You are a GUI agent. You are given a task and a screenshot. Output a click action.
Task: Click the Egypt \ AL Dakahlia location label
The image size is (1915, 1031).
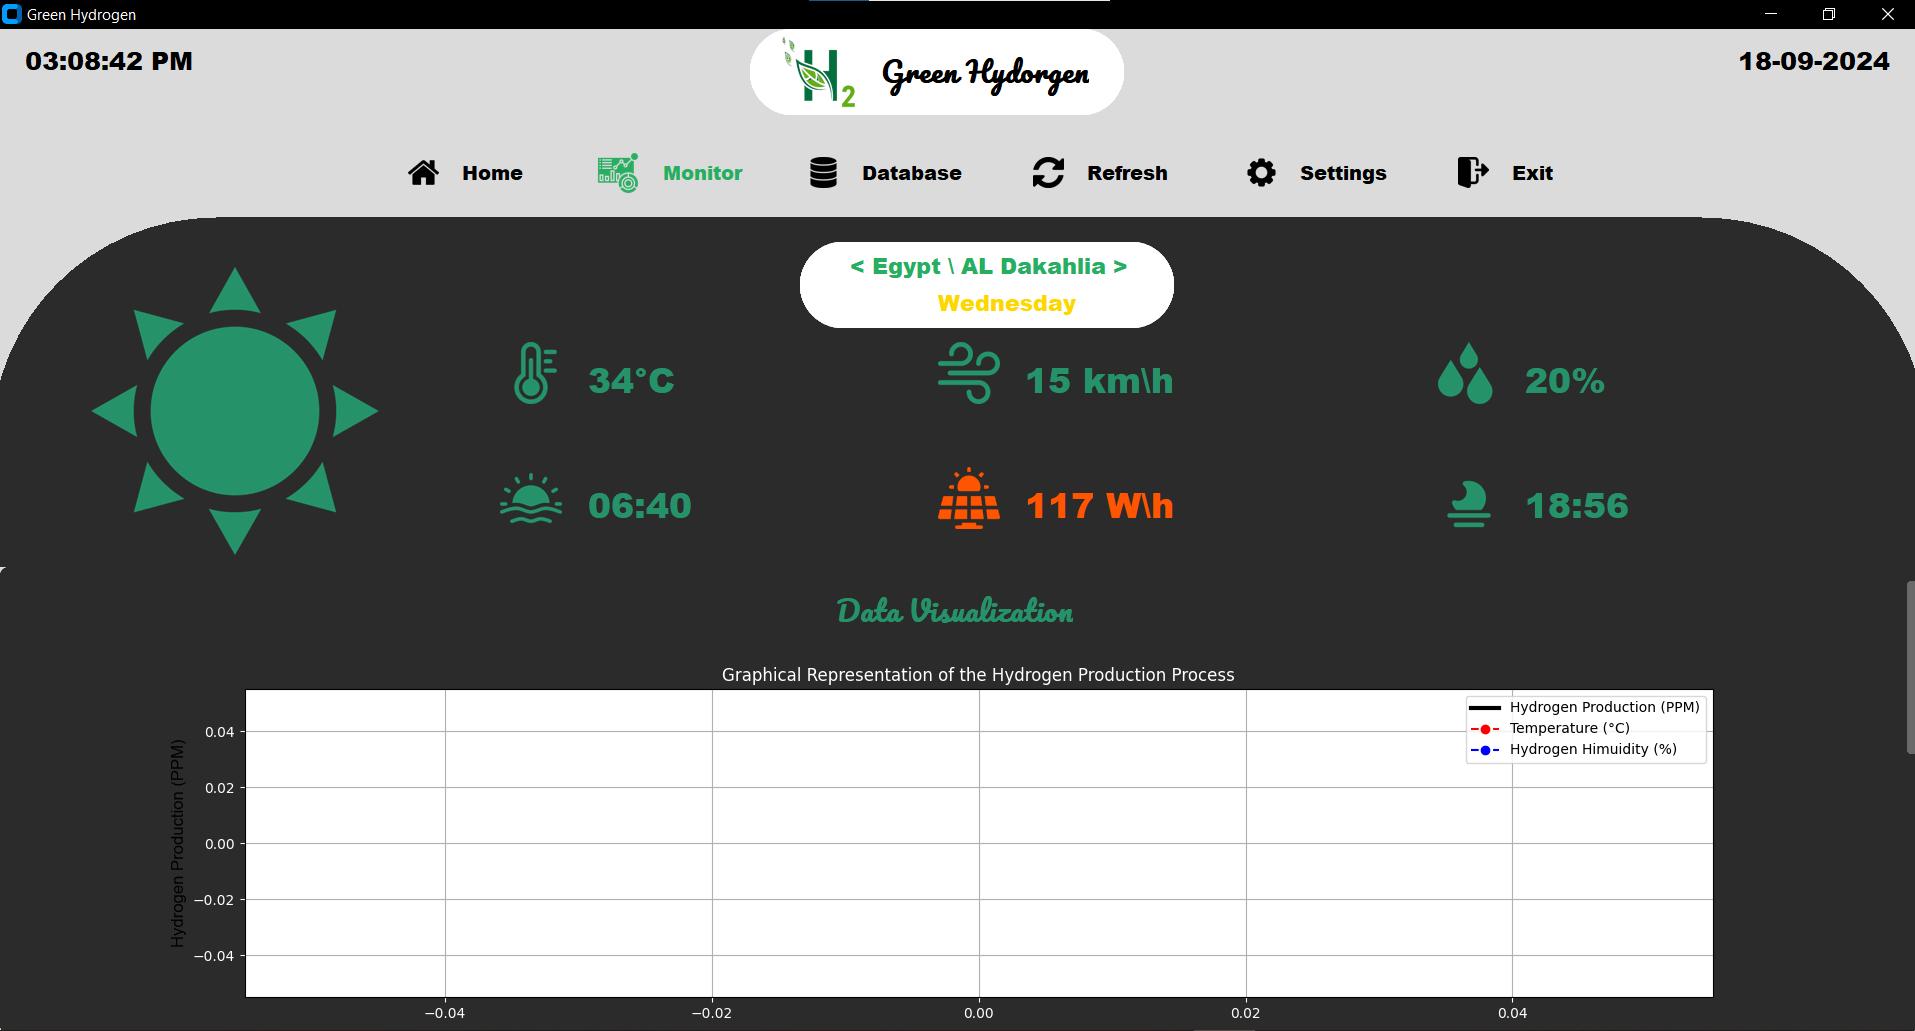(988, 267)
